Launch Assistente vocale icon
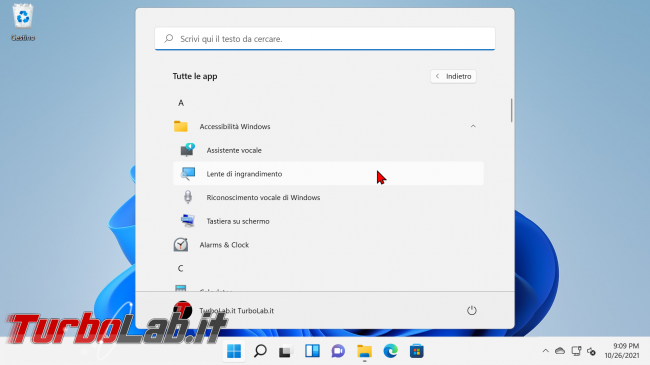Screen dimensions: 650x365 tap(188, 150)
